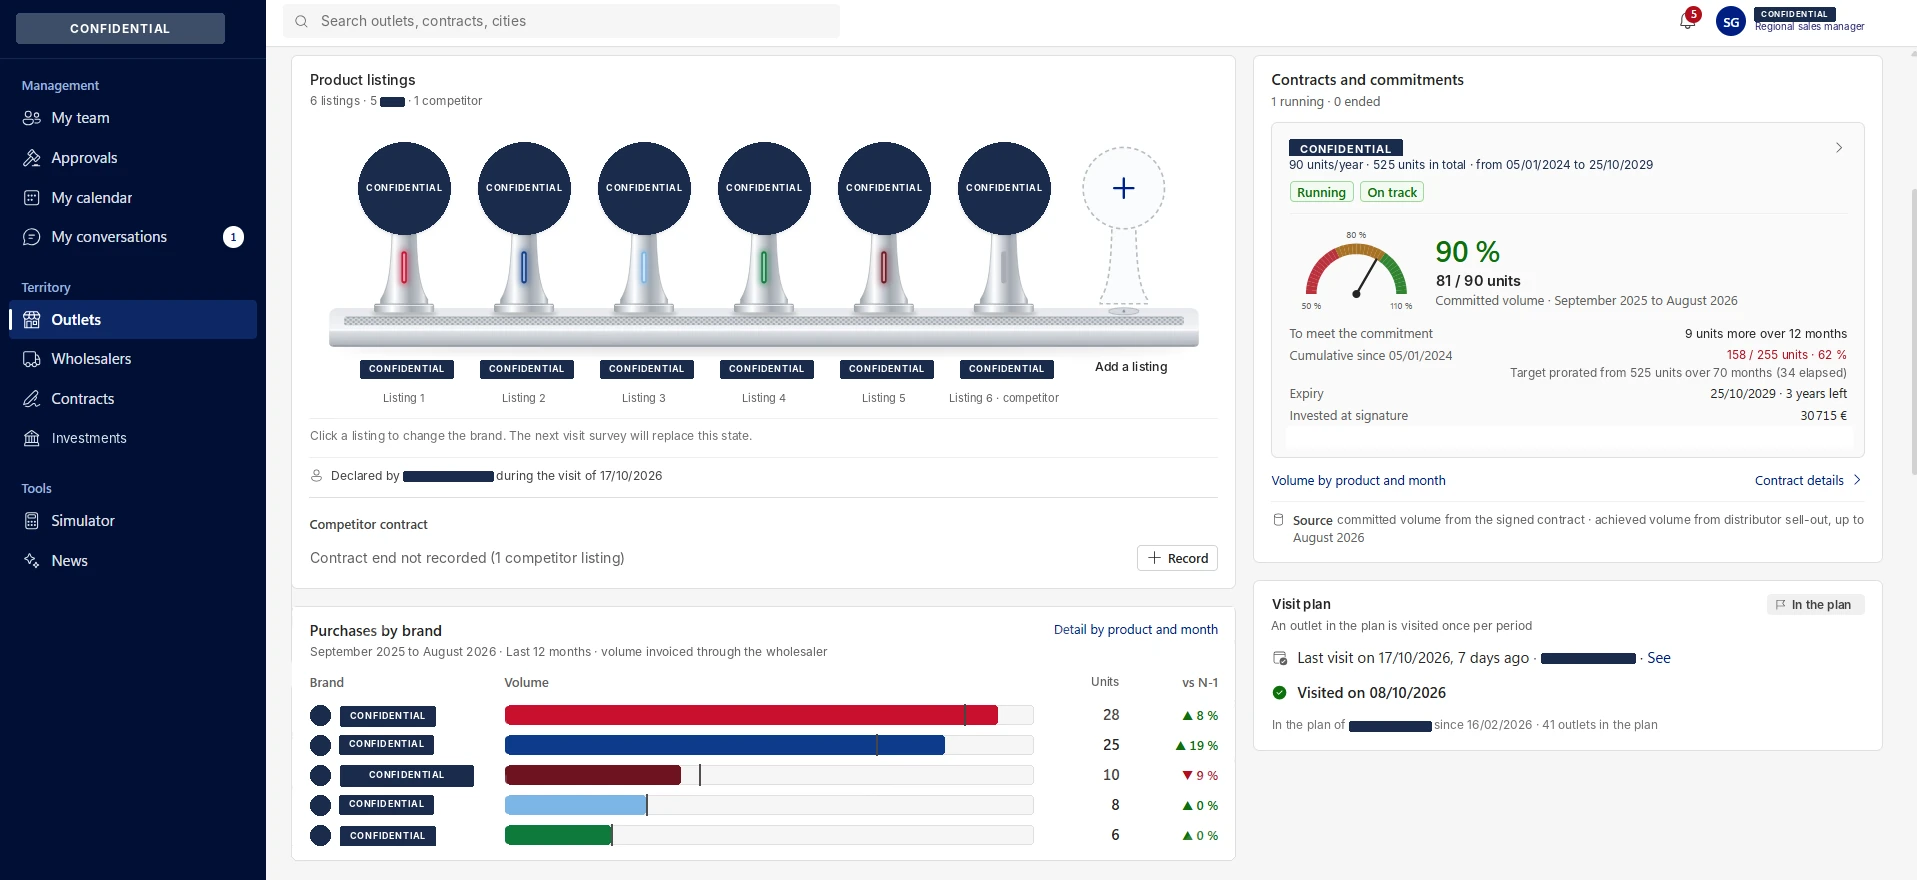Open the notifications bell icon

coord(1688,21)
